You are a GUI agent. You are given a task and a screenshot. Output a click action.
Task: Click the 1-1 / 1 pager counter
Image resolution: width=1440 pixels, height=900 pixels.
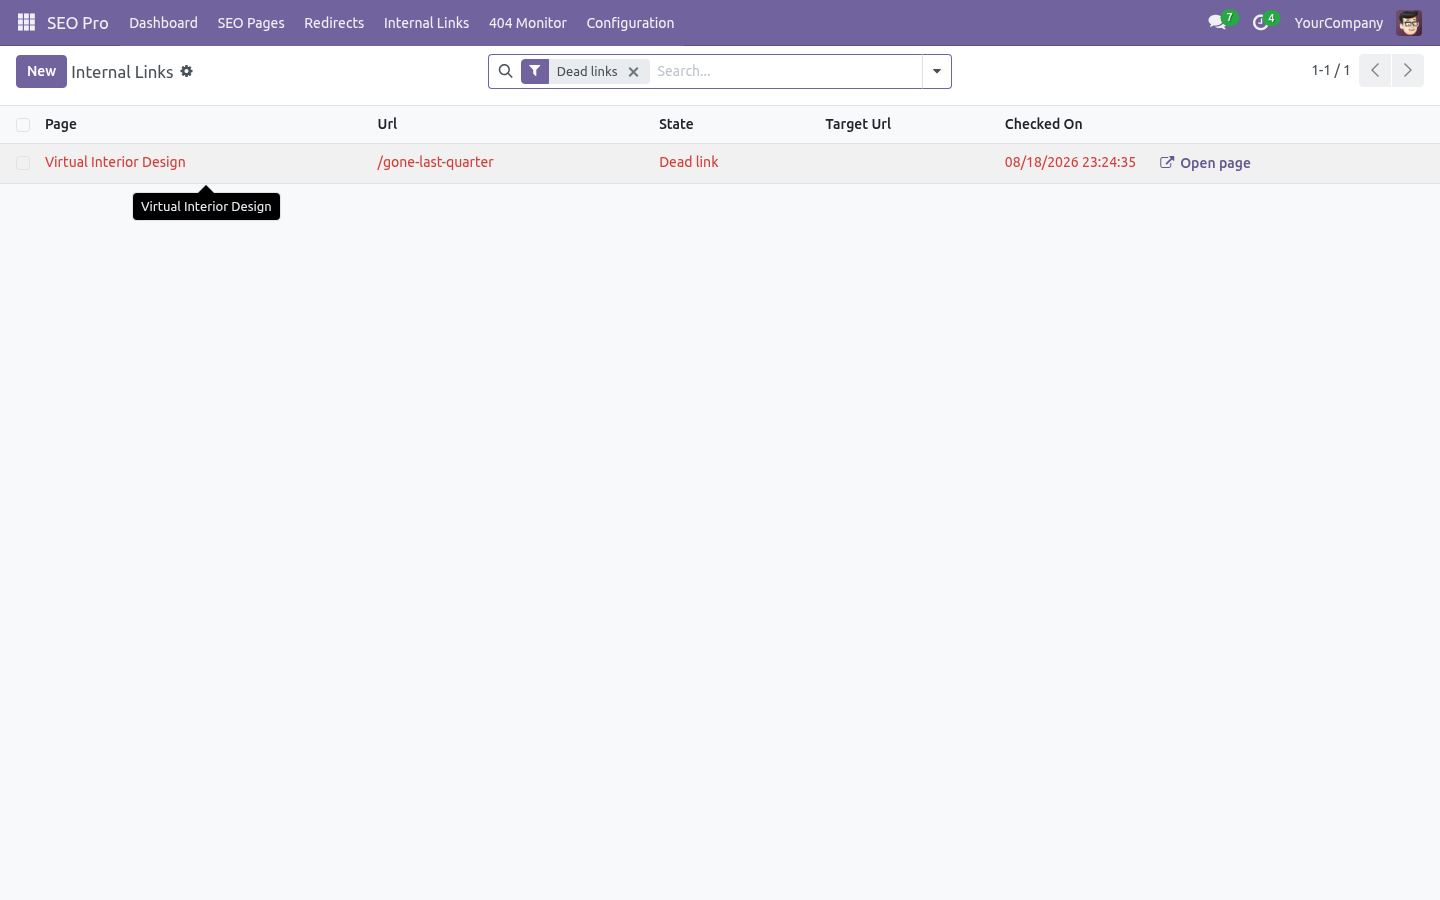pos(1331,70)
